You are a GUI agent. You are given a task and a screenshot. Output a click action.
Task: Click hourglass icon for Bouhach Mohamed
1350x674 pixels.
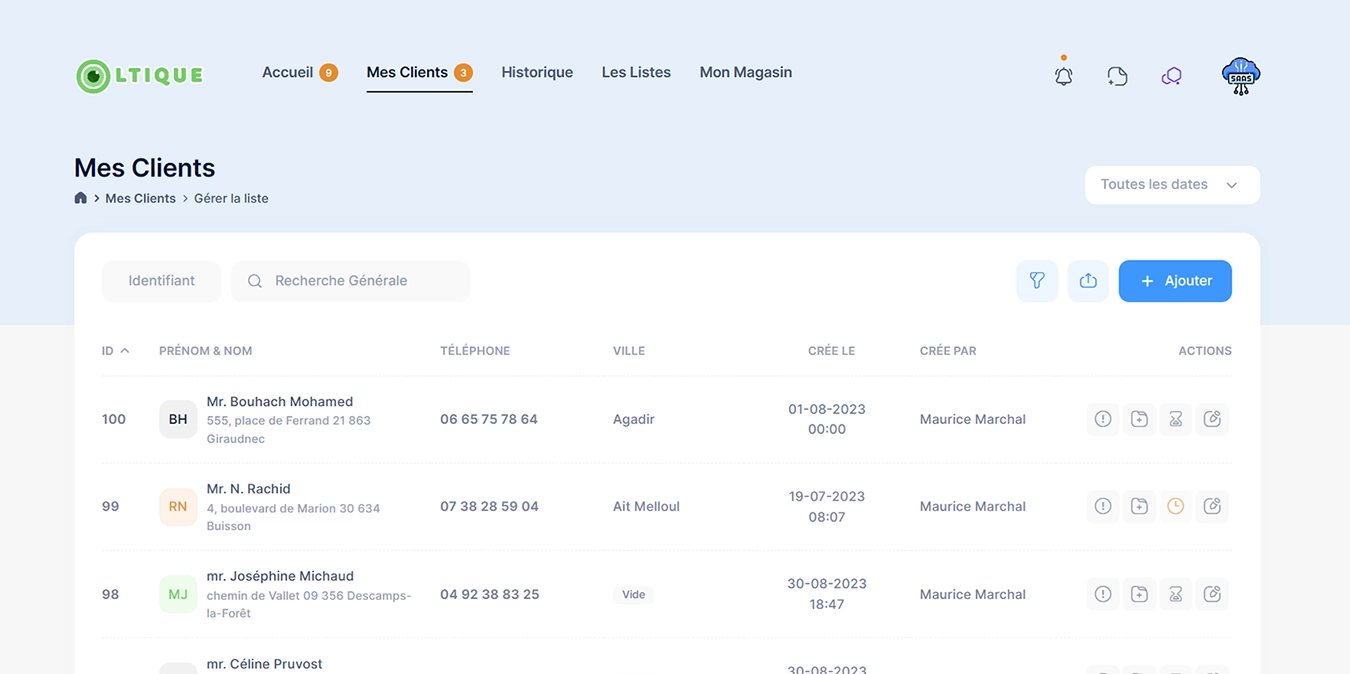(x=1175, y=419)
